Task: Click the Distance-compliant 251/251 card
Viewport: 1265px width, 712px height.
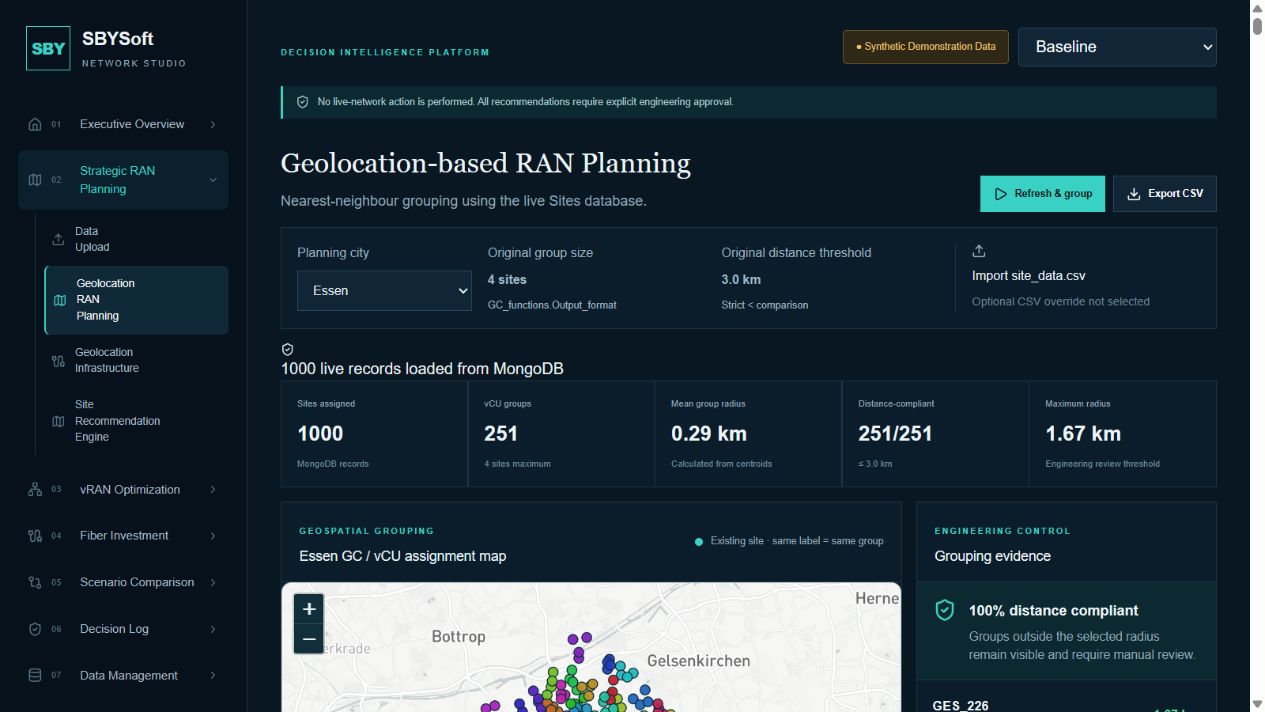Action: click(x=936, y=433)
